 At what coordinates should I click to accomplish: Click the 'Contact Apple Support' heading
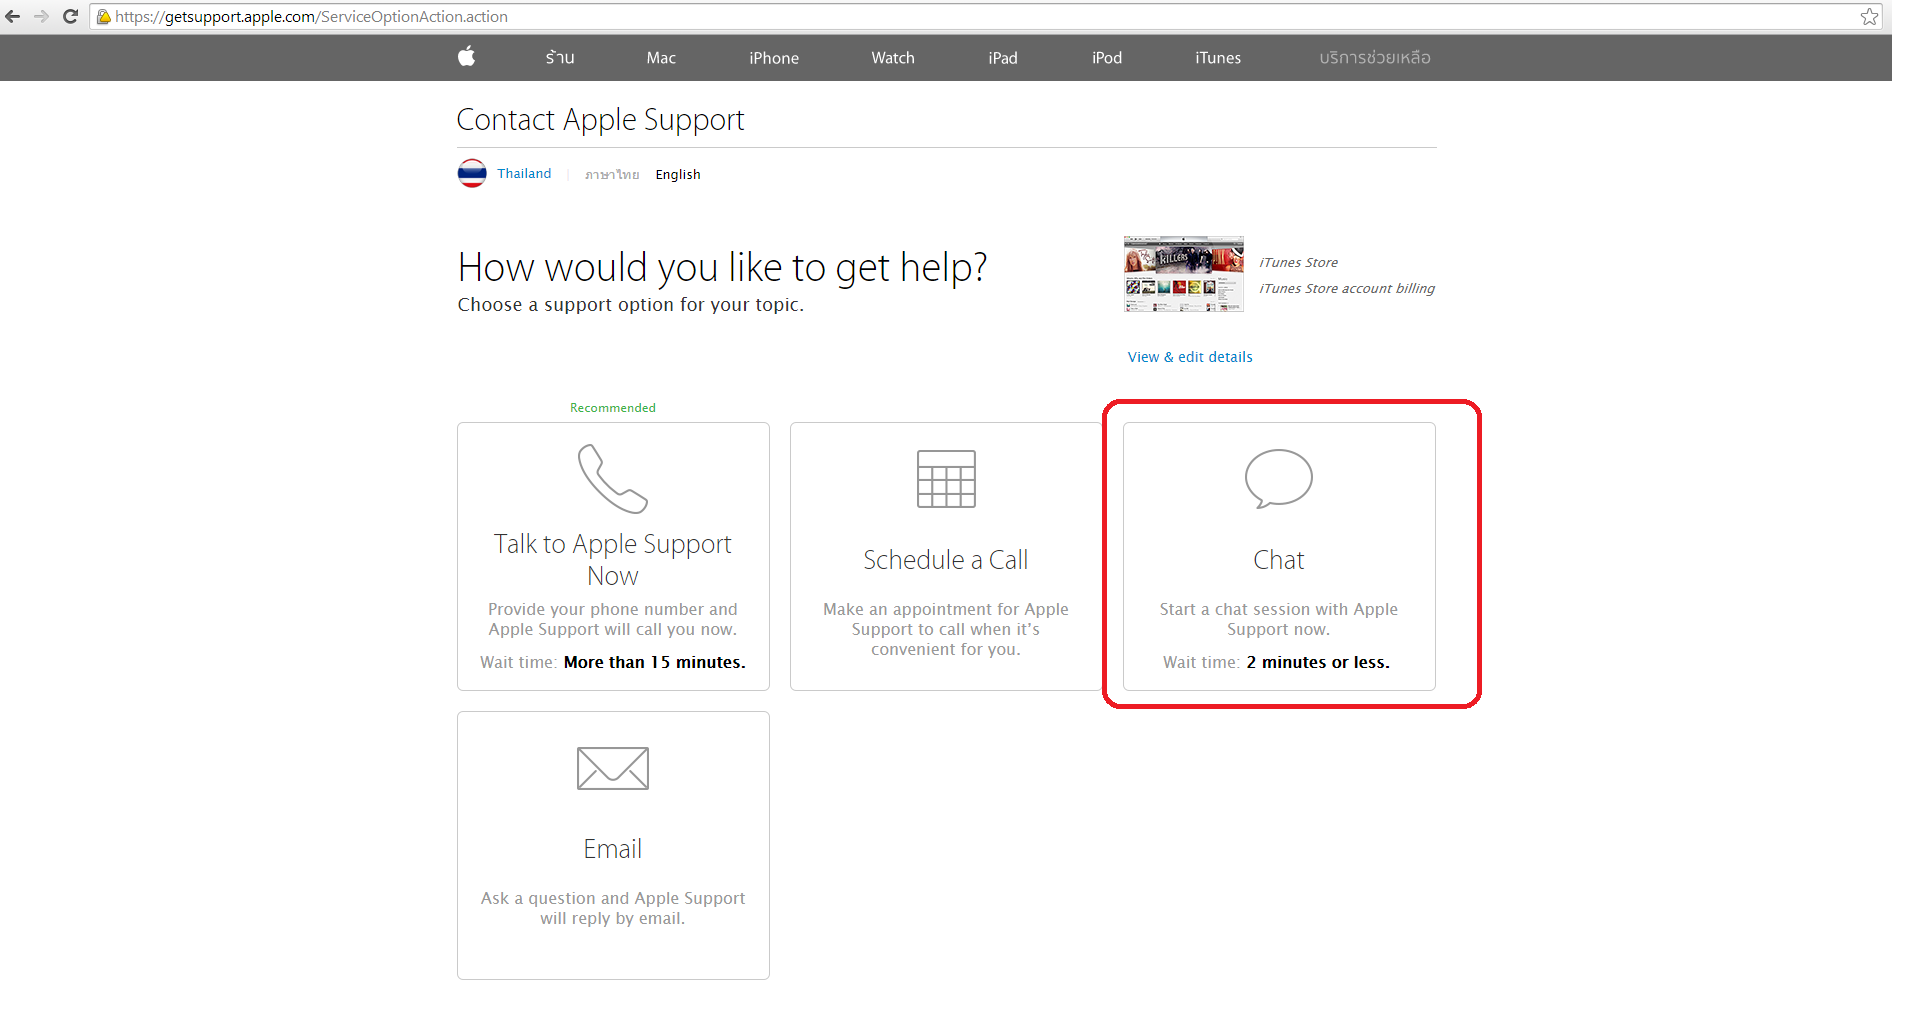[600, 120]
